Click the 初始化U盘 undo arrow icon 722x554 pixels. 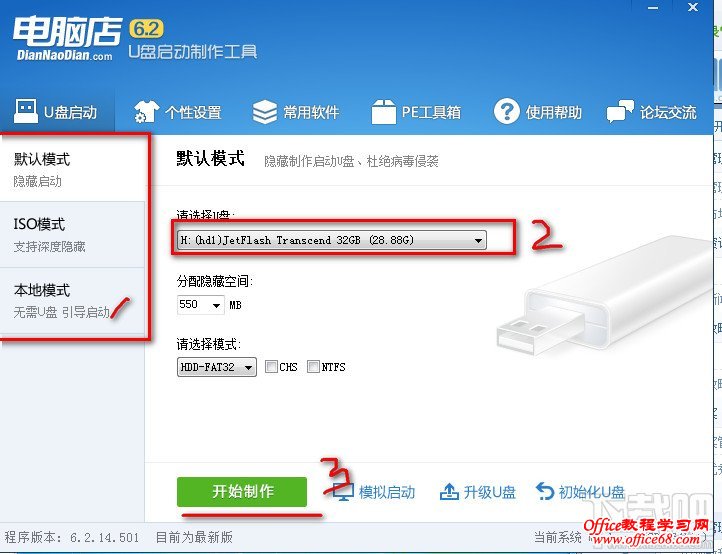(x=545, y=491)
